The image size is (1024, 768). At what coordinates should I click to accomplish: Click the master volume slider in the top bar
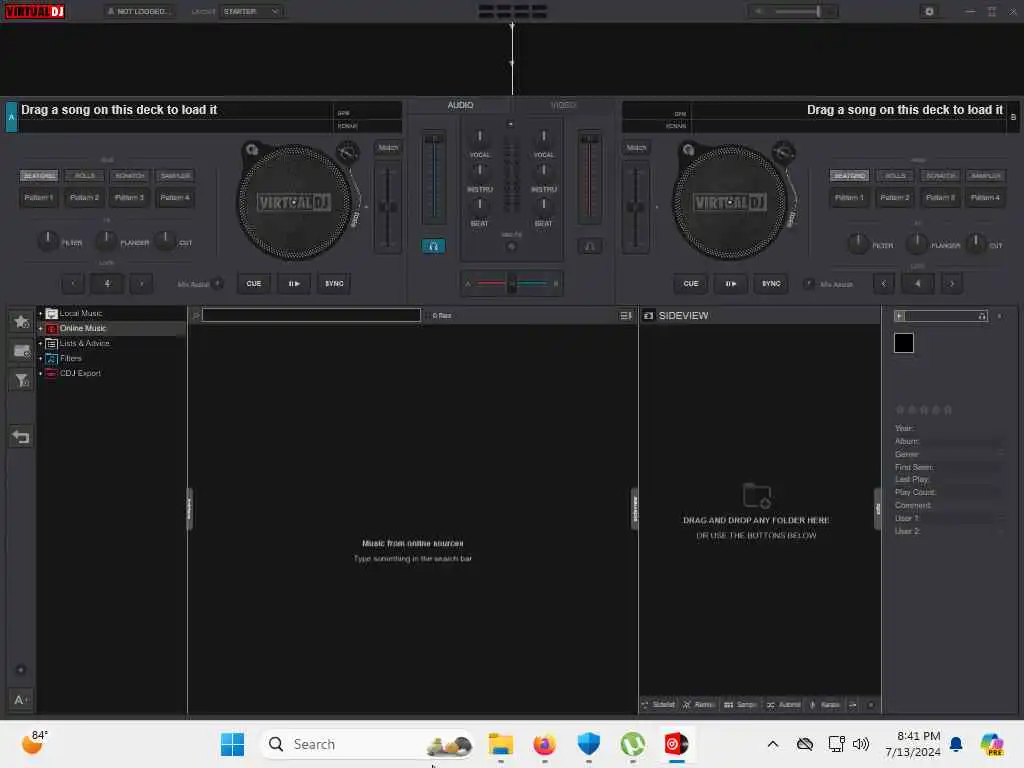[796, 11]
